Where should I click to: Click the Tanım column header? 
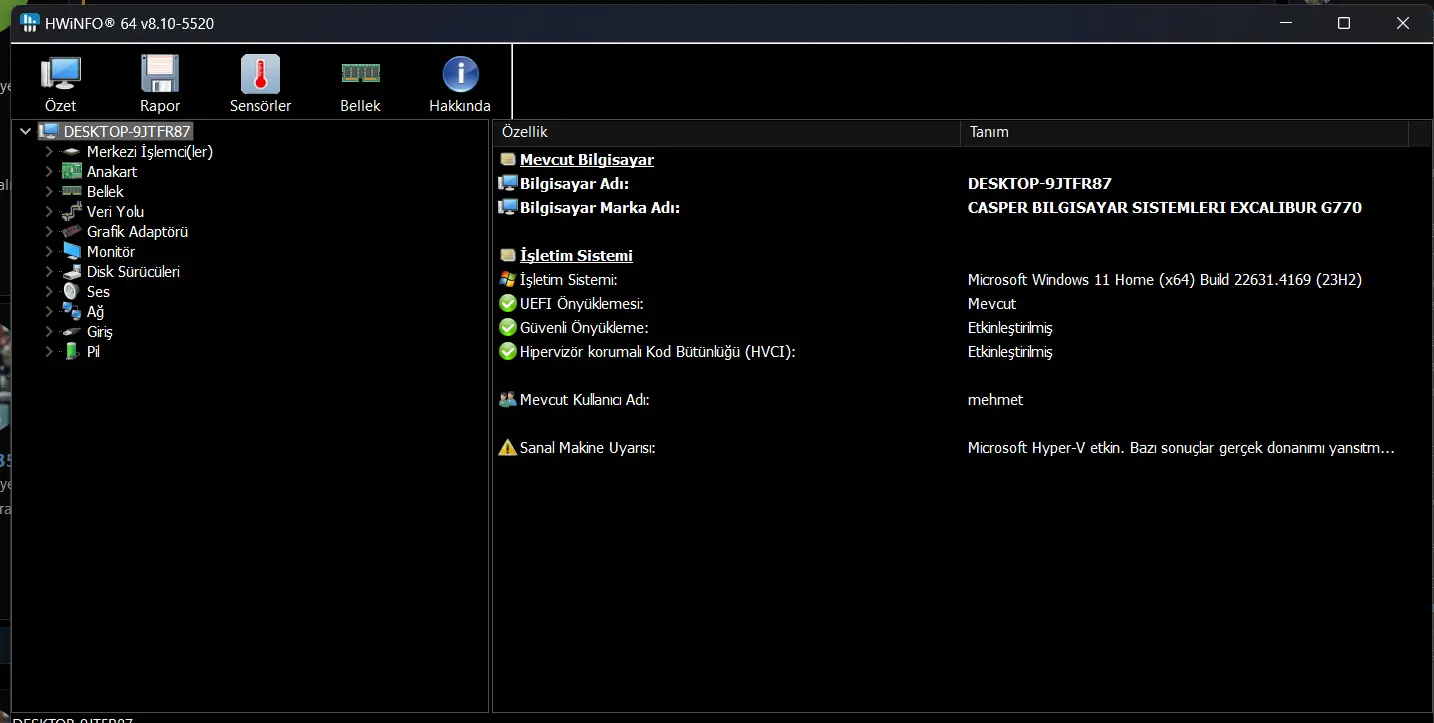click(1184, 132)
